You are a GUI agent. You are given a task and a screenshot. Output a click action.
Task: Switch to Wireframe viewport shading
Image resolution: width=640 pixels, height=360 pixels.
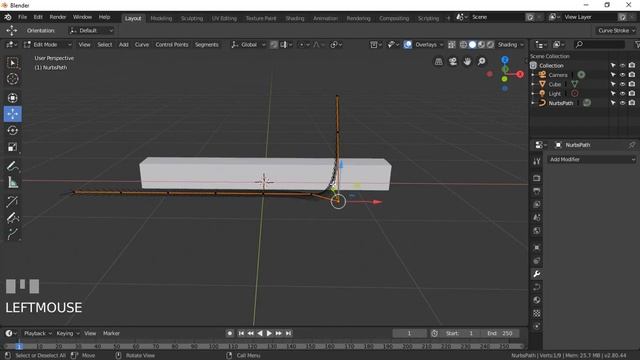point(463,44)
